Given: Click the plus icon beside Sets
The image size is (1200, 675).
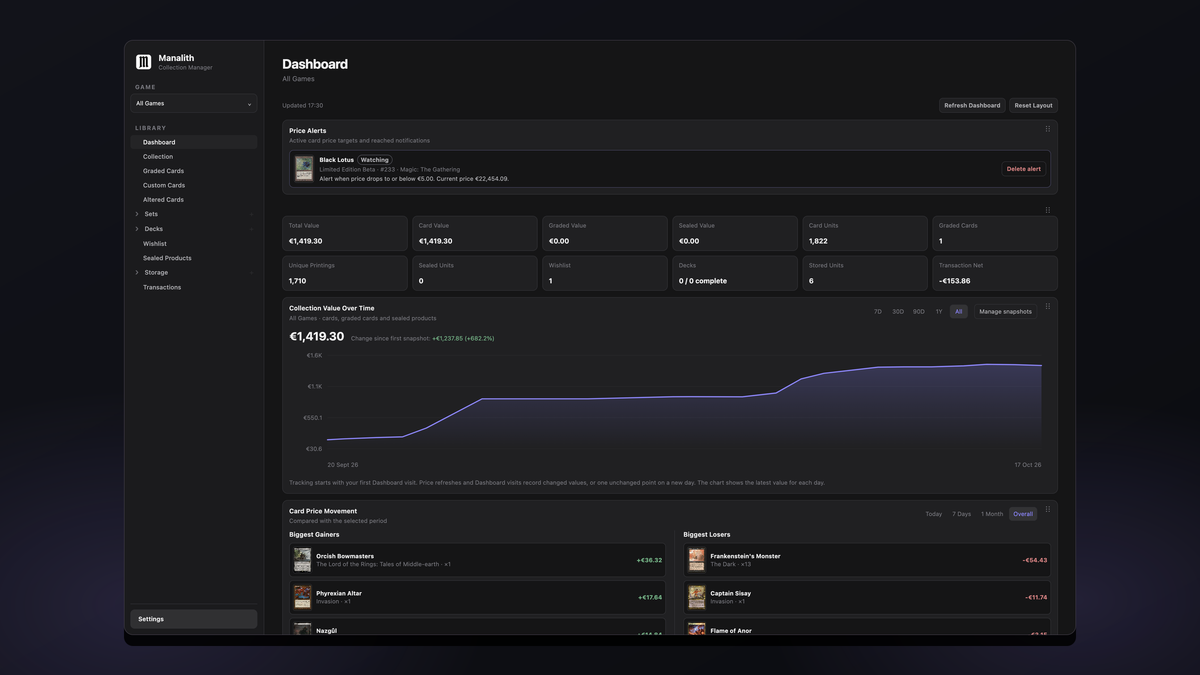Looking at the screenshot, I should (251, 214).
